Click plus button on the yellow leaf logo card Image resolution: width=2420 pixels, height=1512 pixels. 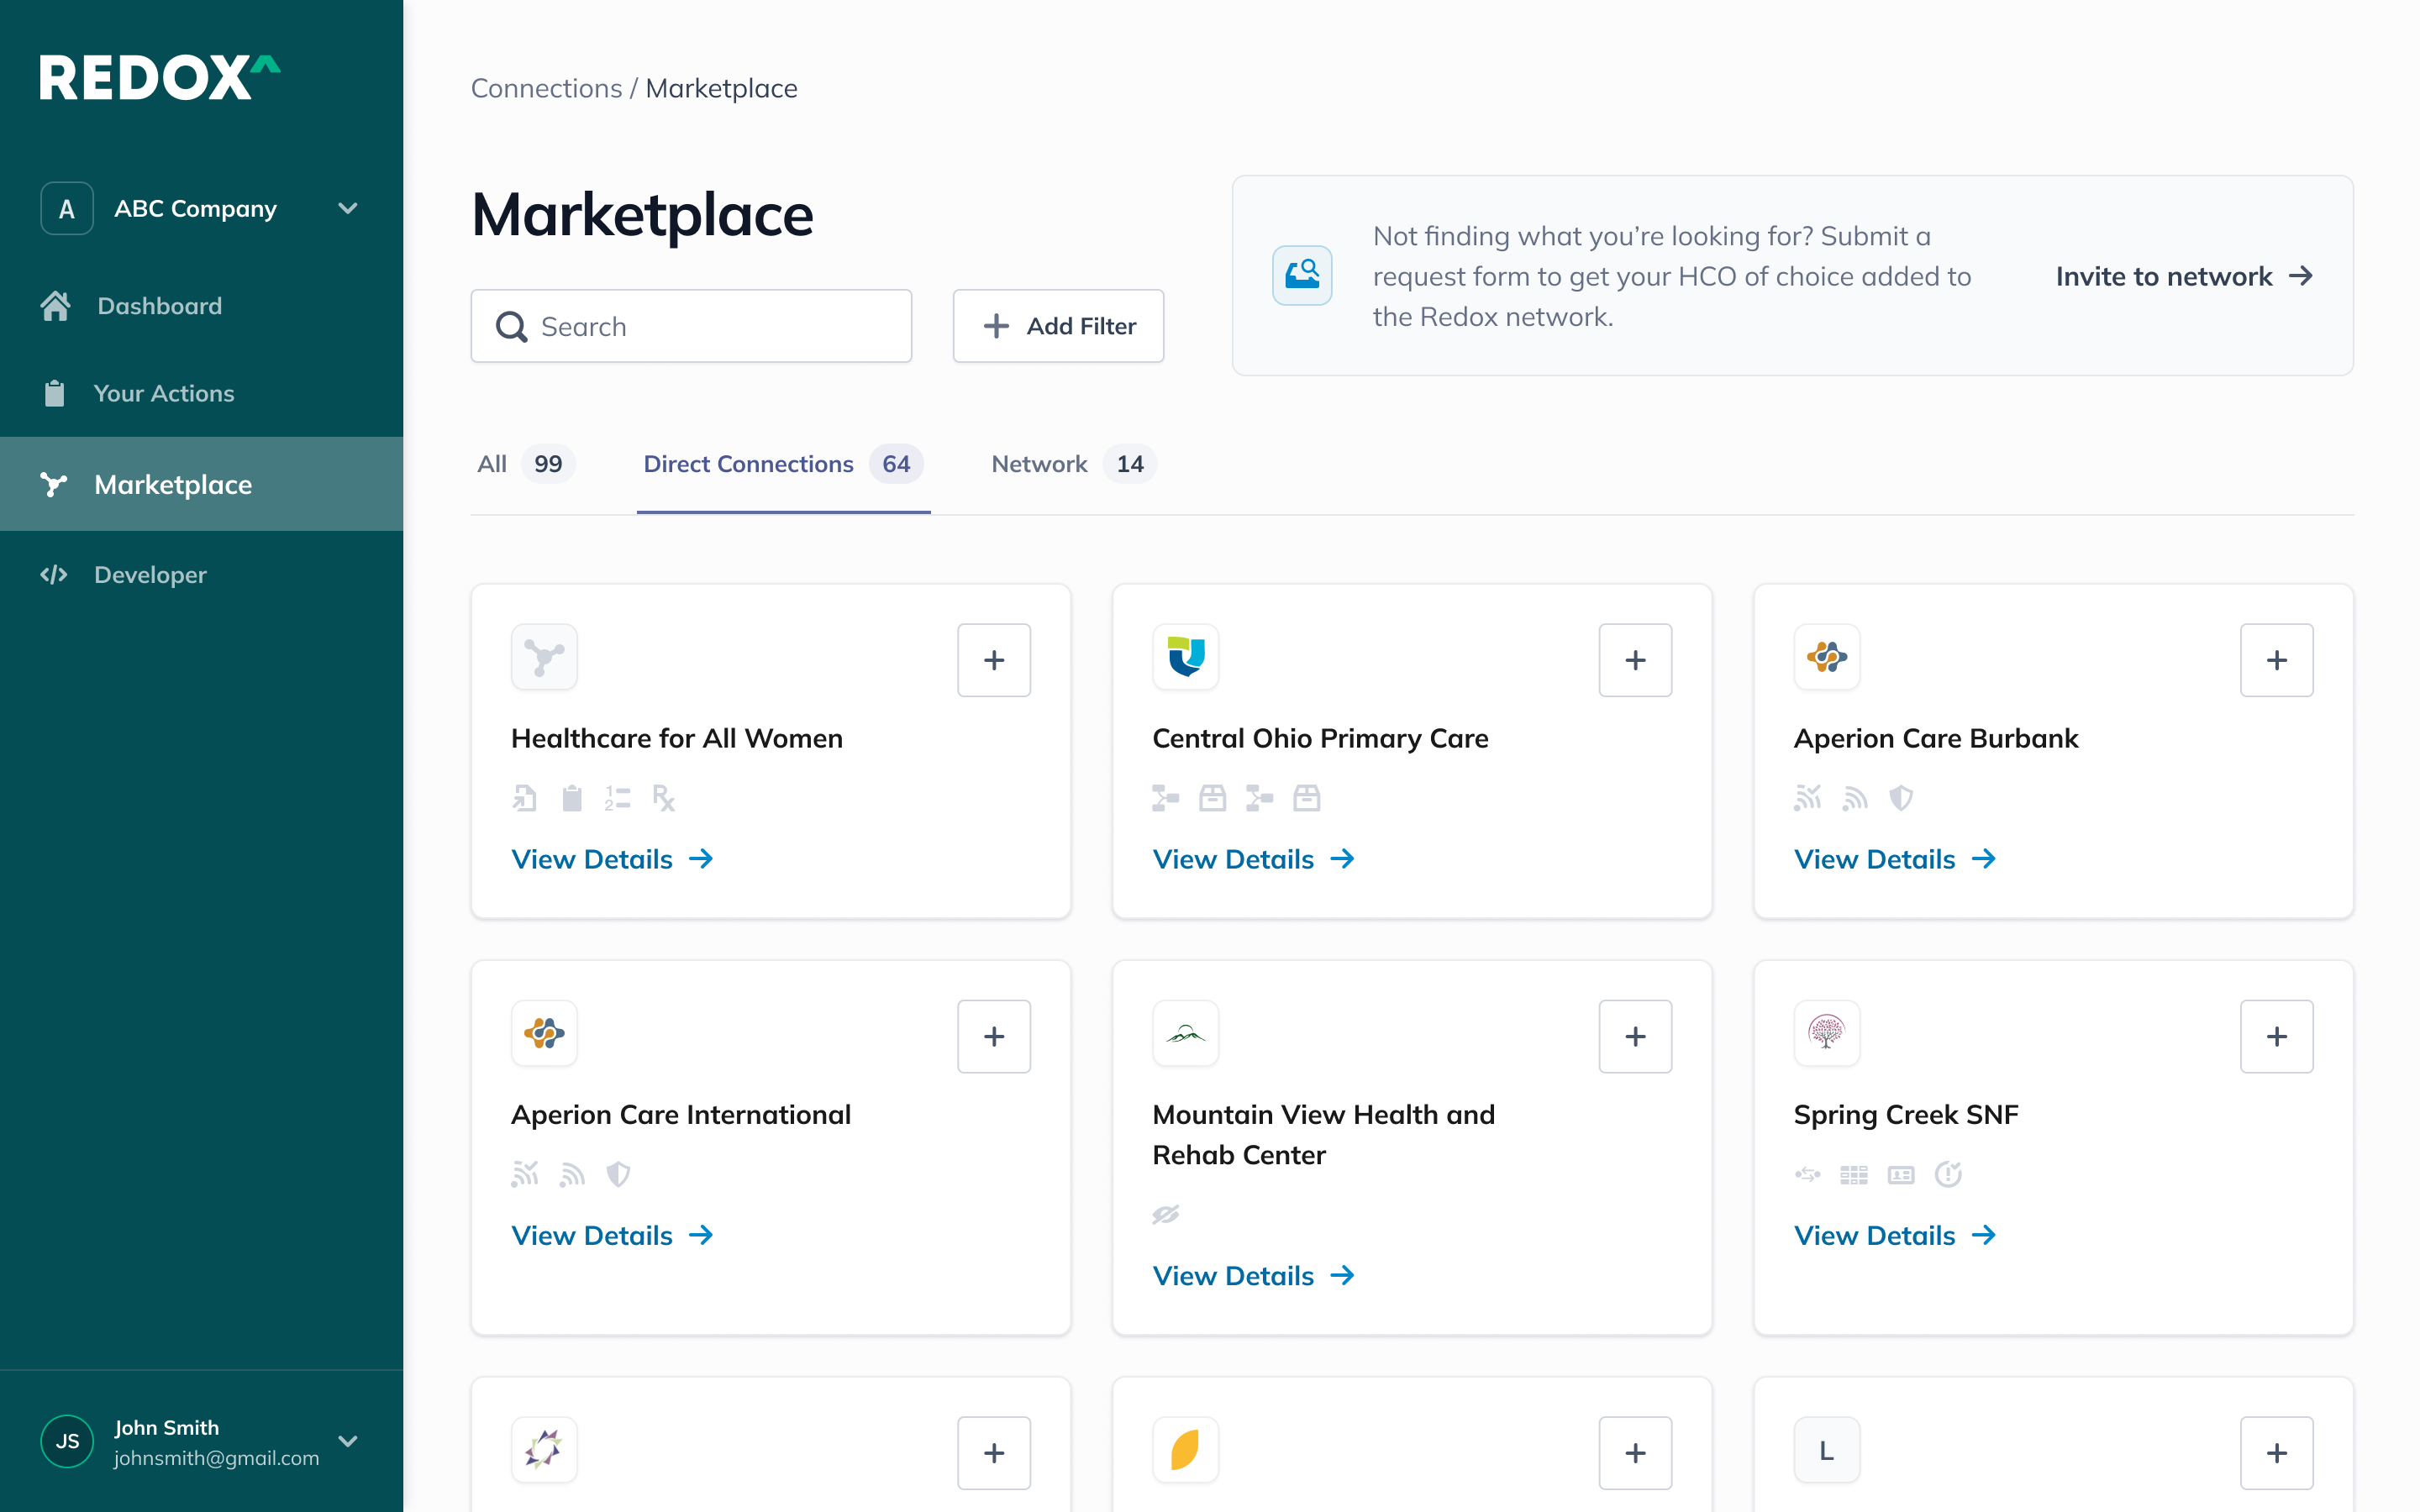click(x=1636, y=1453)
